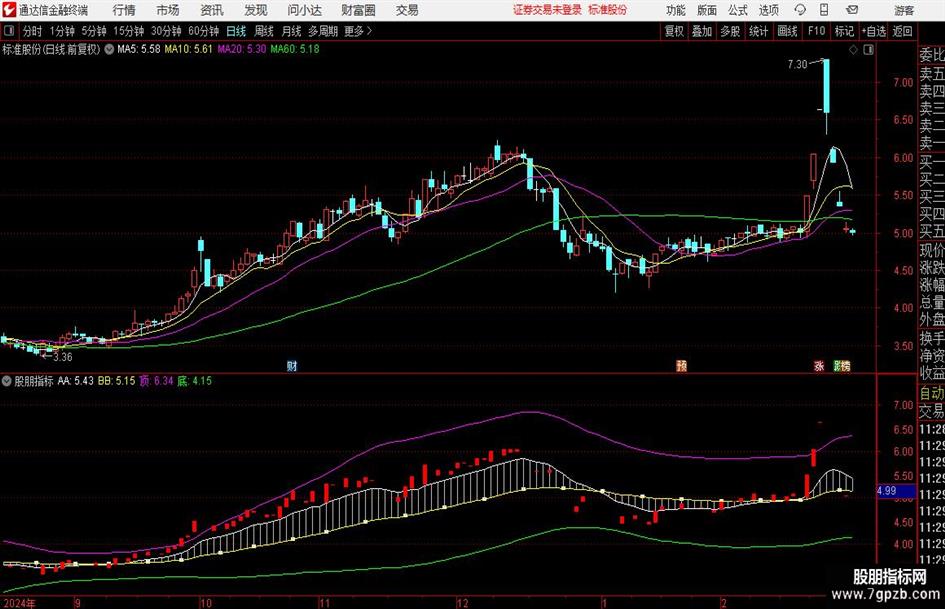
Task: Open the 市场 menu
Action: click(168, 10)
